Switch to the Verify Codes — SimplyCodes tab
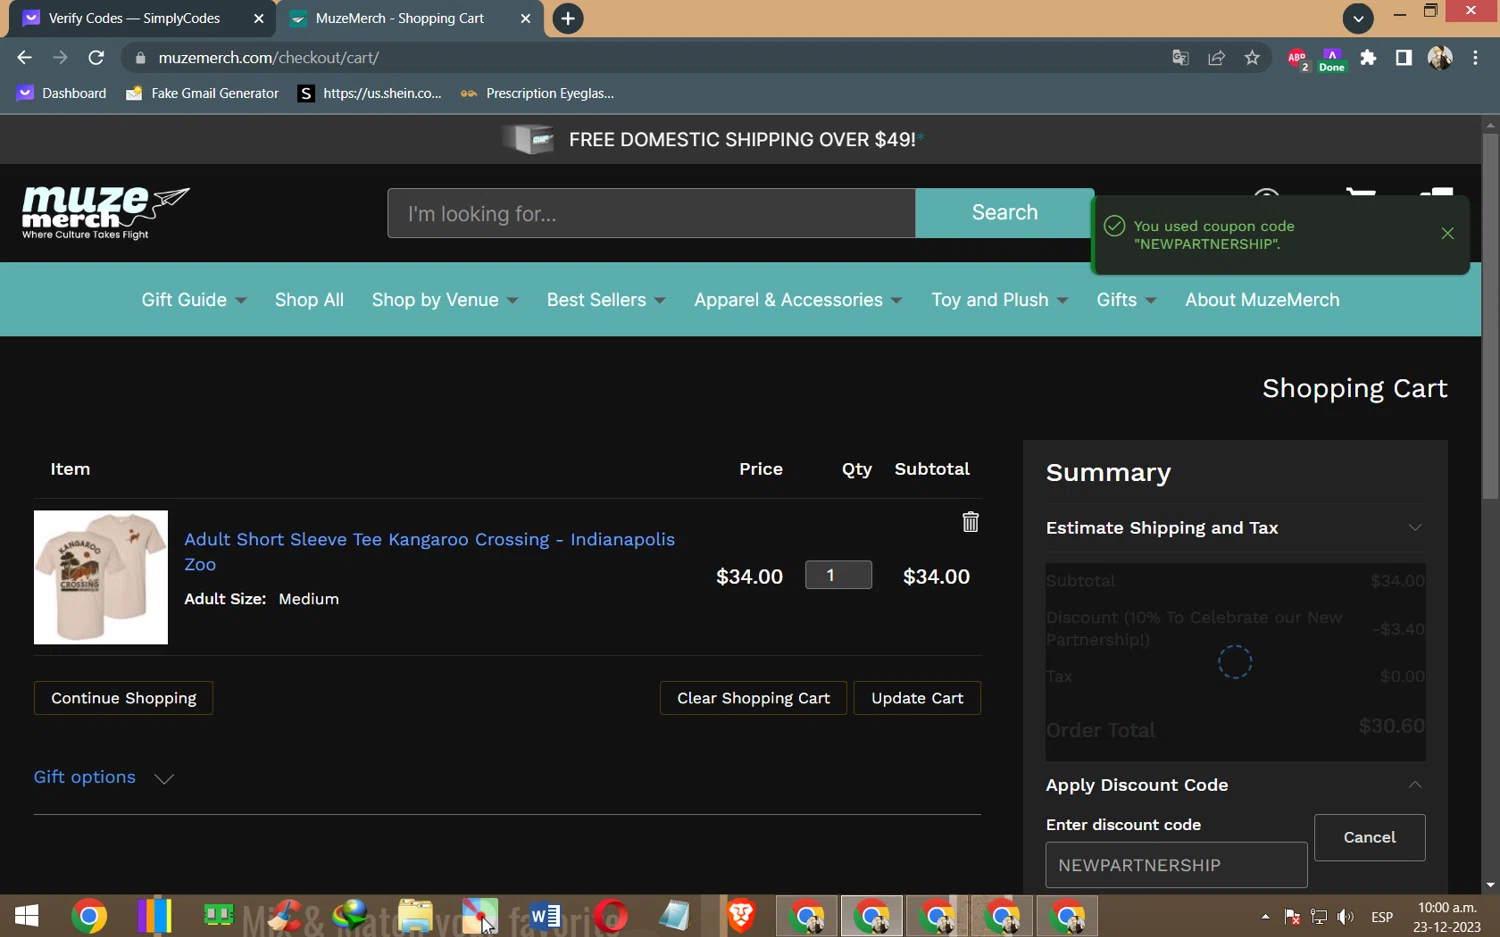Image resolution: width=1500 pixels, height=937 pixels. pos(134,18)
